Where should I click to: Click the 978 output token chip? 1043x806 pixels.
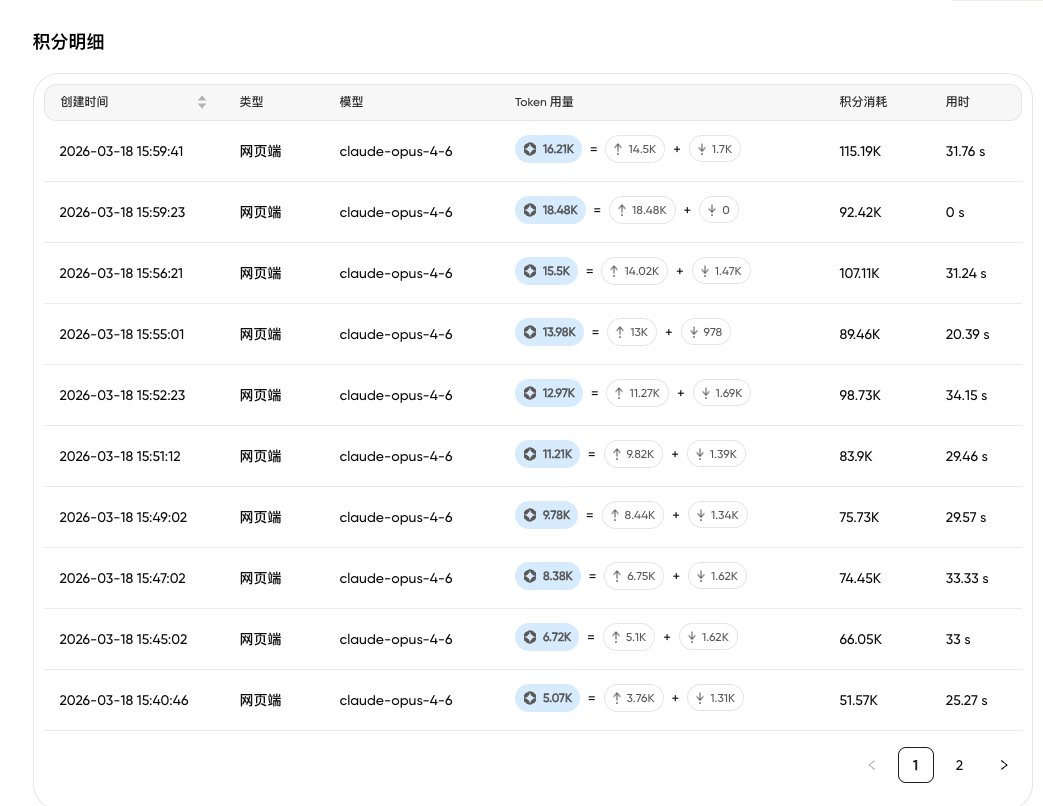[x=706, y=332]
